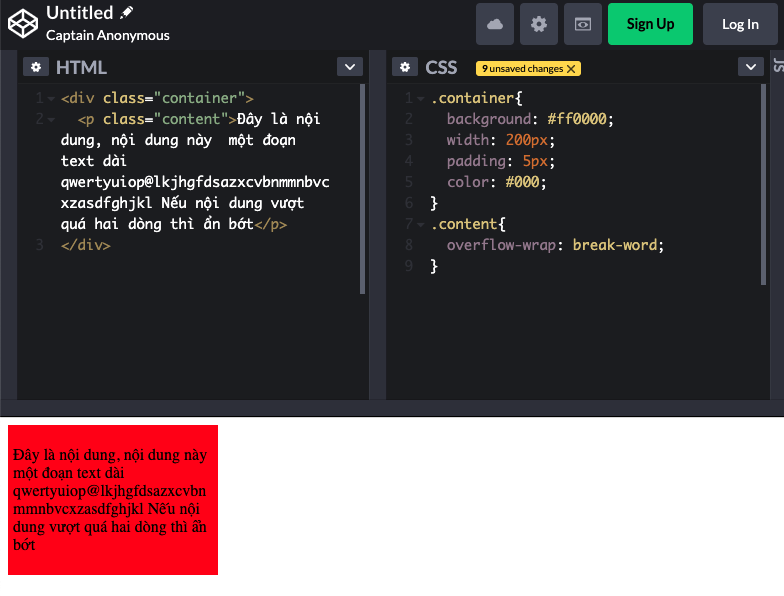Image resolution: width=784 pixels, height=596 pixels.
Task: Edit pen title with pencil icon
Action: point(127,13)
